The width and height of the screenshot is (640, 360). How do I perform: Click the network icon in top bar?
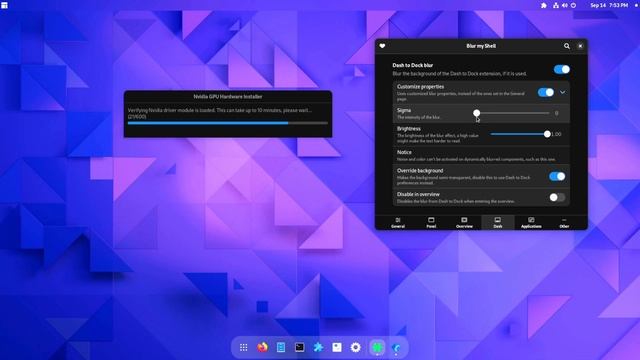[556, 5]
